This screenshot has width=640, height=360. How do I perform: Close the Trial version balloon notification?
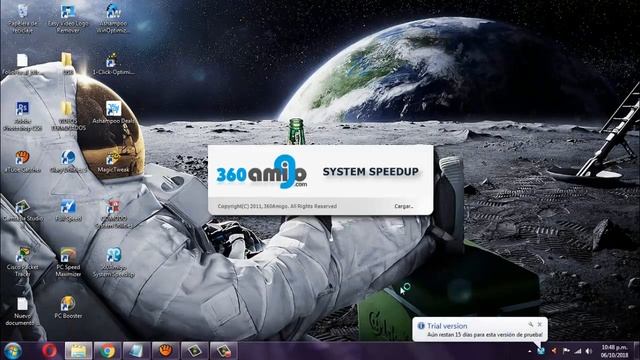(x=540, y=324)
